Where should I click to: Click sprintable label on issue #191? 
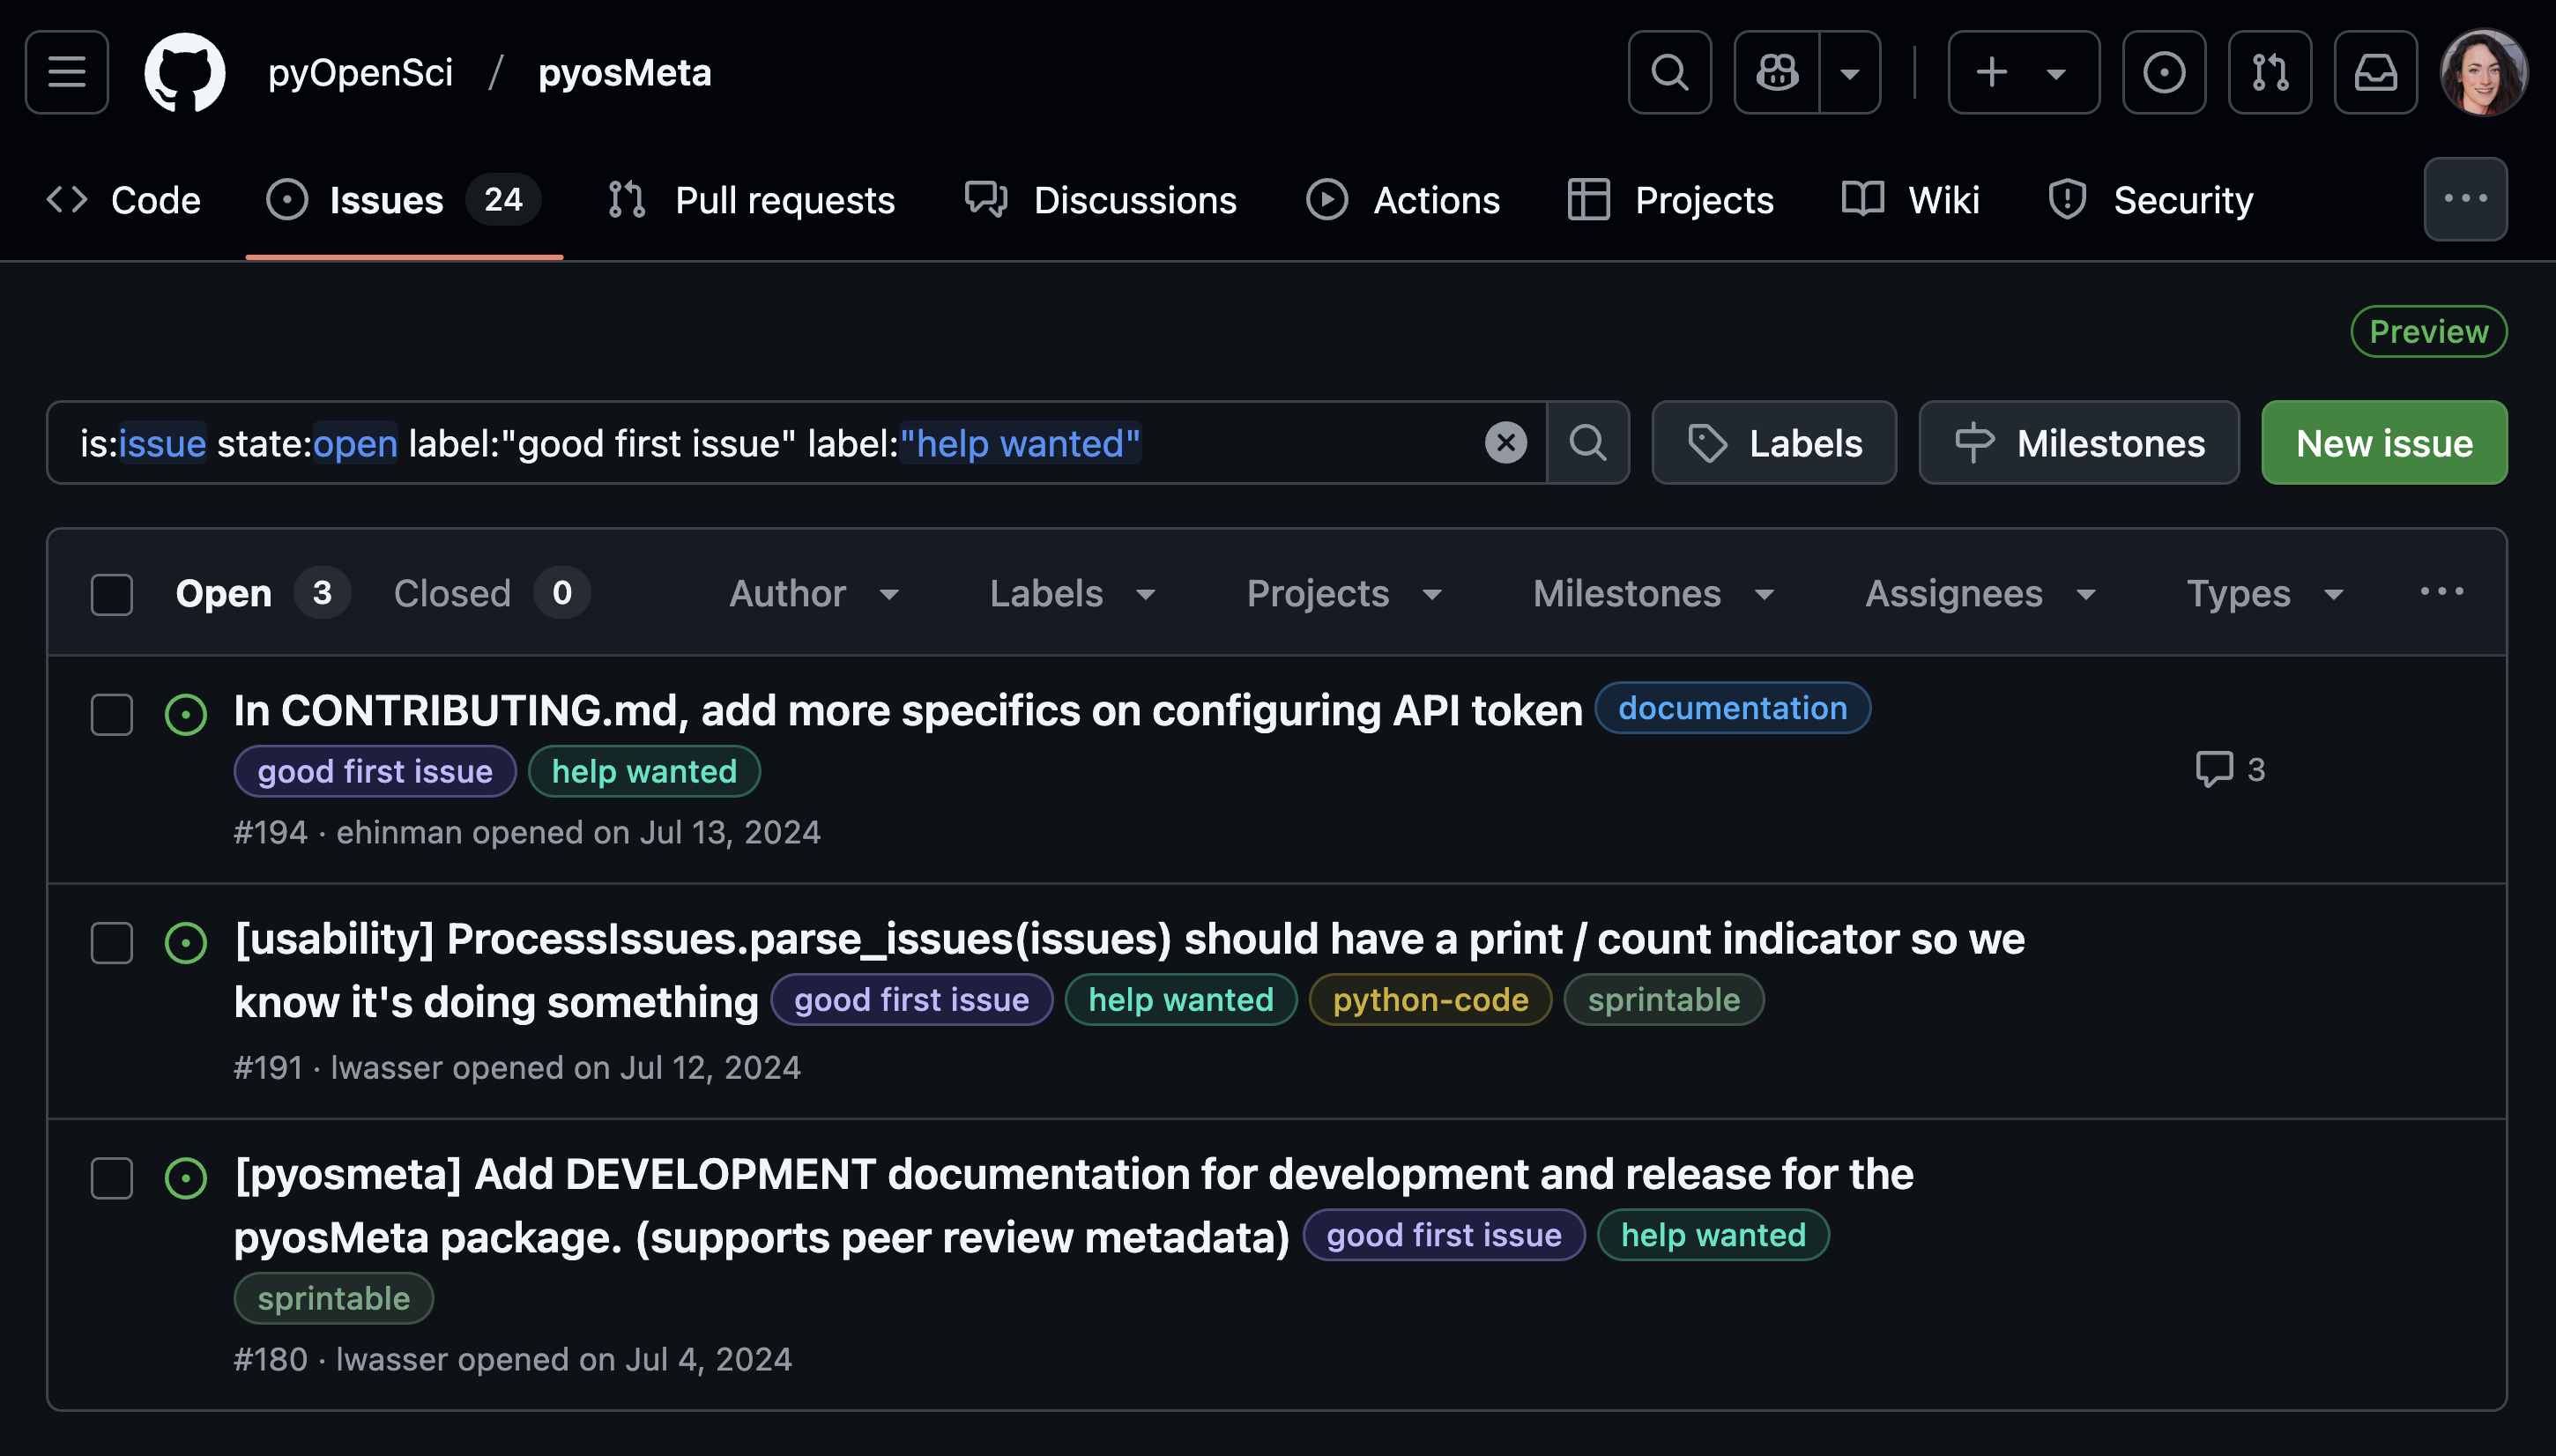tap(1663, 999)
